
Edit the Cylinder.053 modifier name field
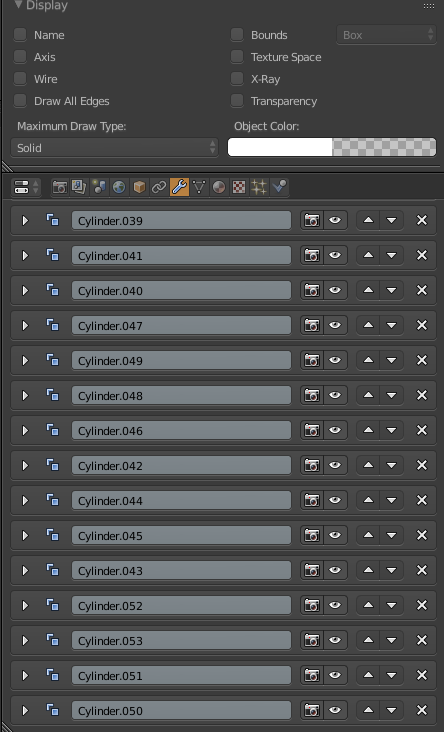click(x=181, y=640)
